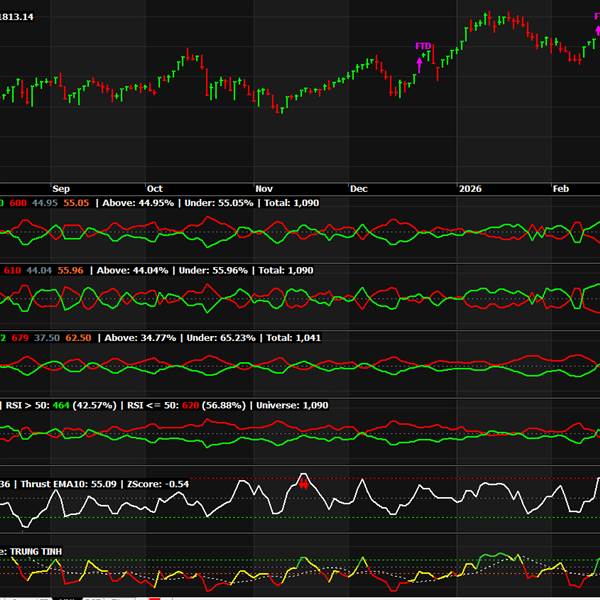Click the Dec label on time axis
Viewport: 600px width, 600px height.
click(x=359, y=189)
